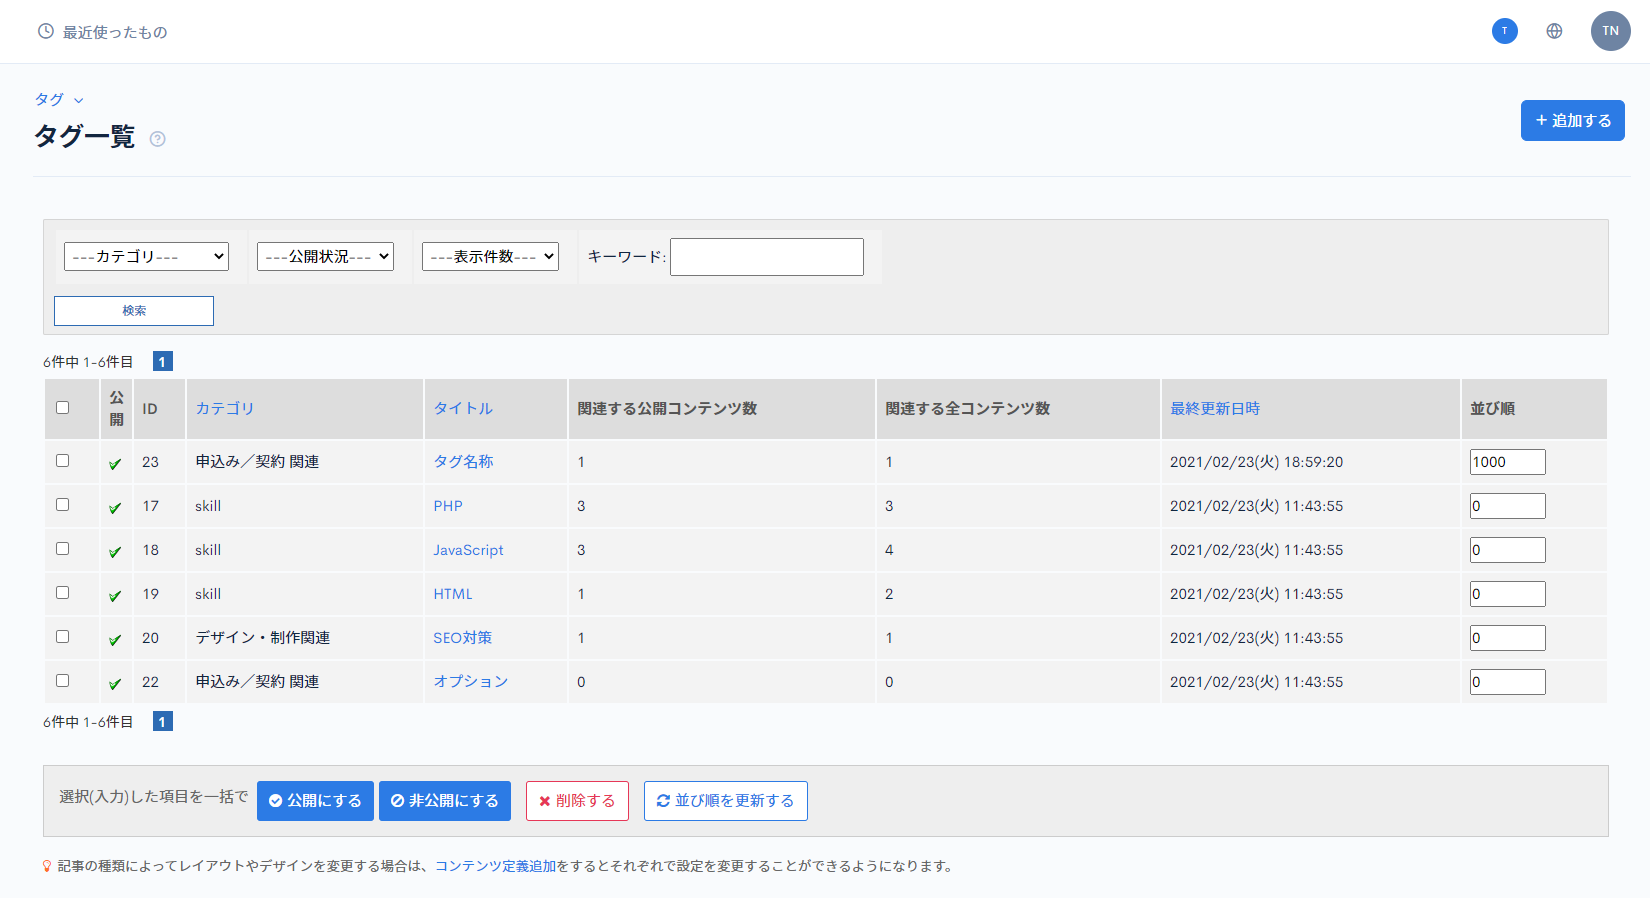Click the green checkmark for ID 22
This screenshot has height=898, width=1650.
tap(115, 683)
